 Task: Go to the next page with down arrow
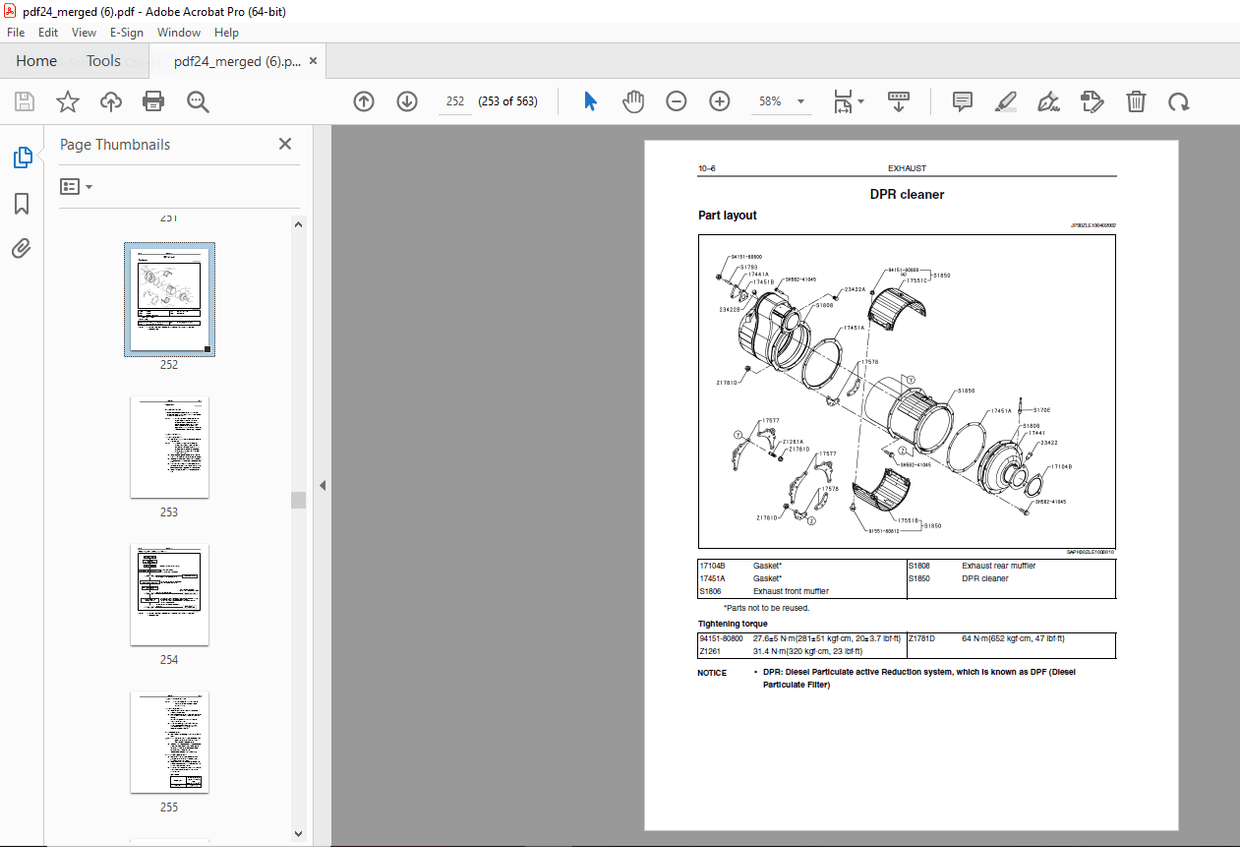[x=406, y=101]
